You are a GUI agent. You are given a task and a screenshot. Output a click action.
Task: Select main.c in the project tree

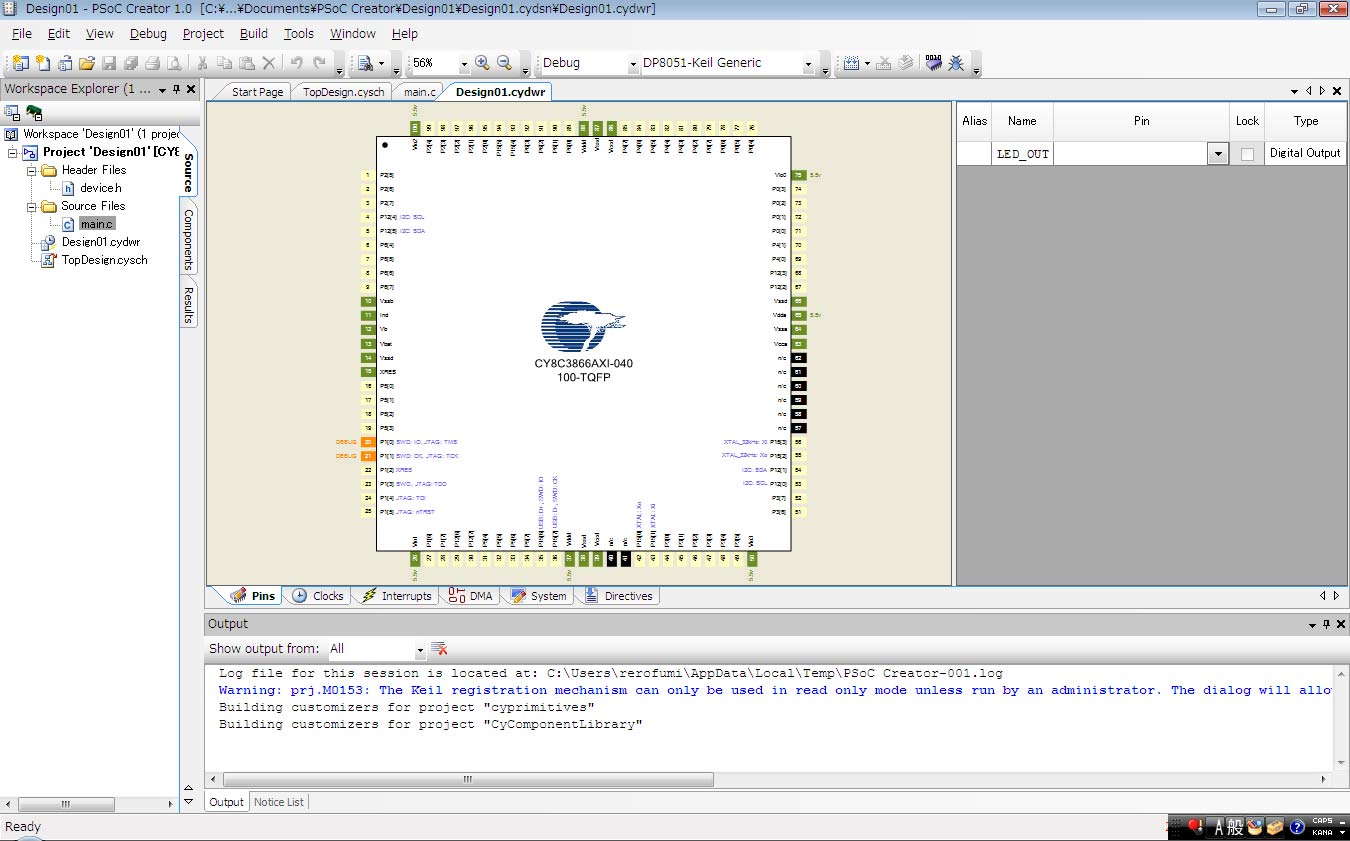(97, 224)
